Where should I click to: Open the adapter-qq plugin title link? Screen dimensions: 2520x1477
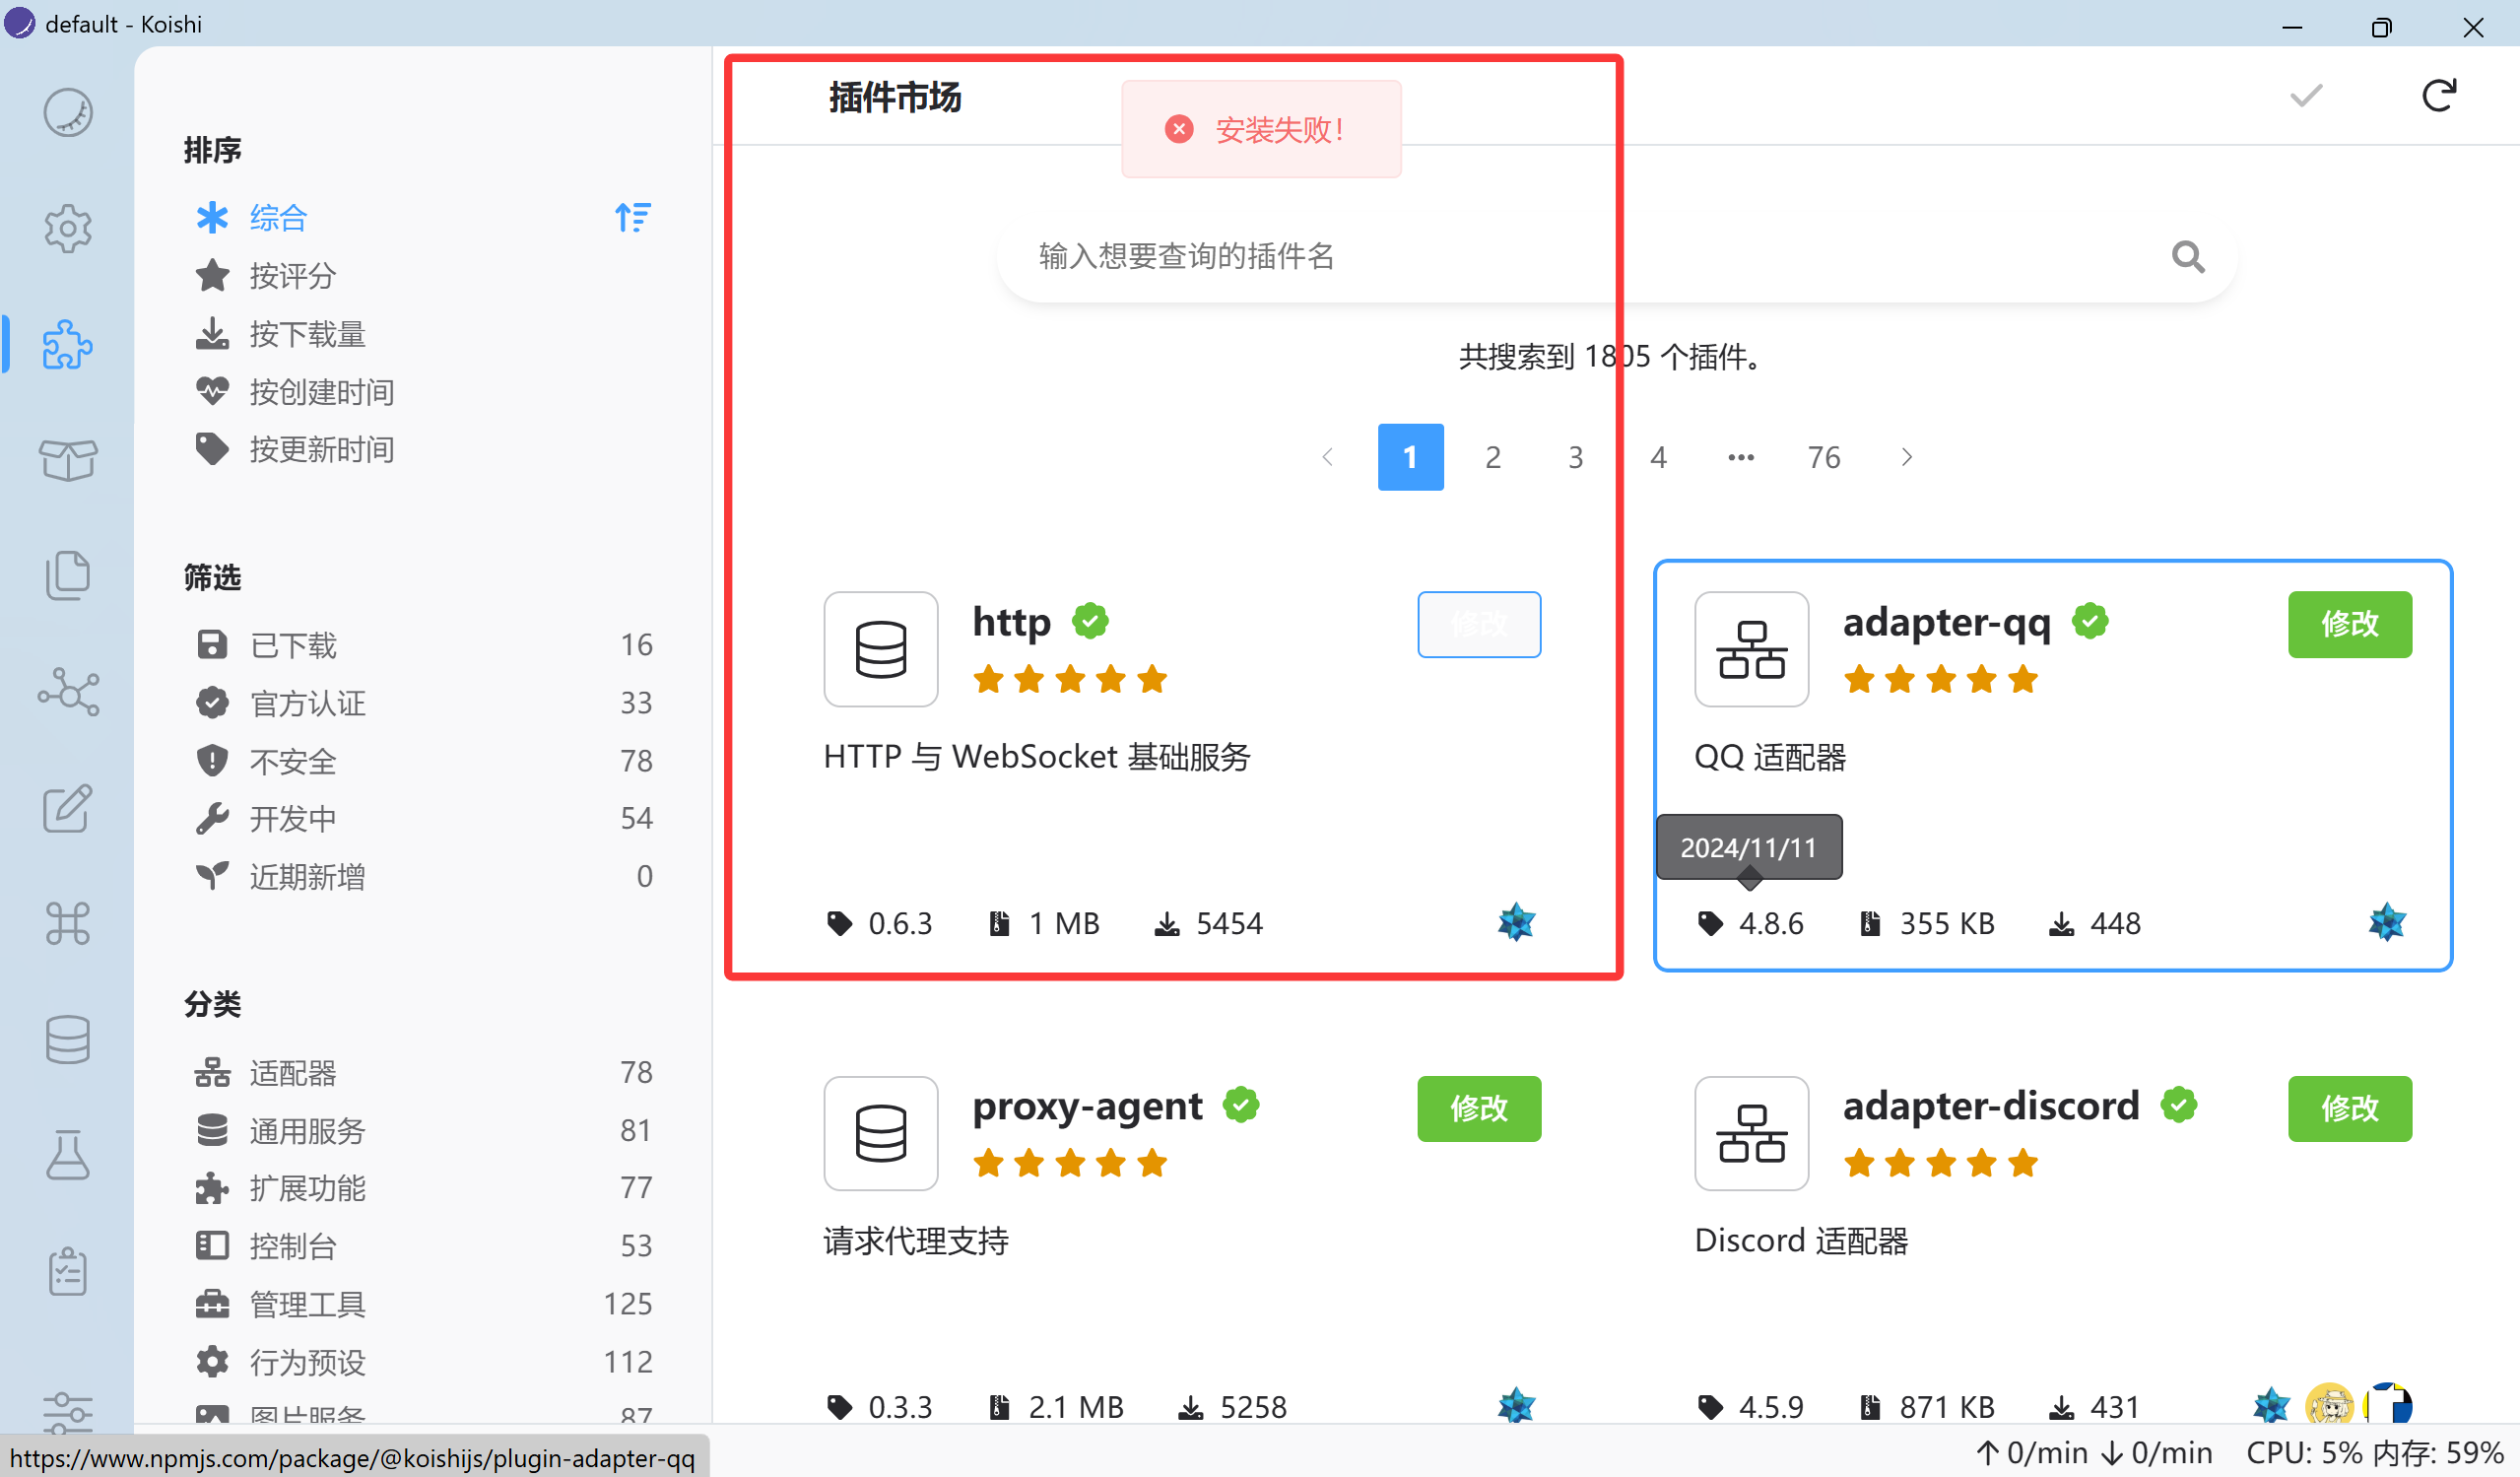click(1947, 622)
